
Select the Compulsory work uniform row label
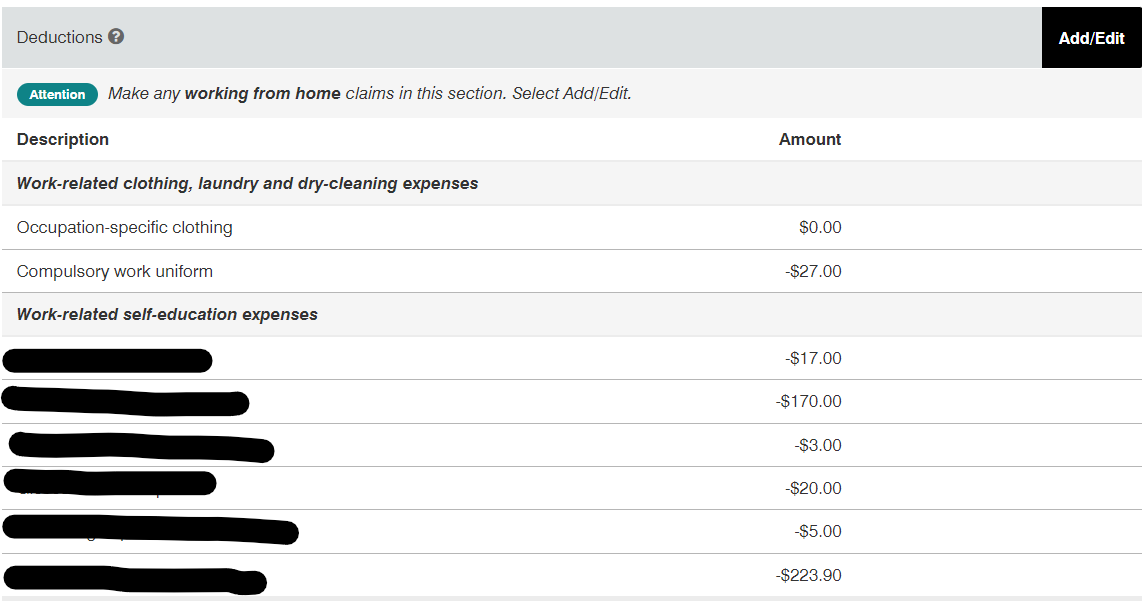(114, 271)
